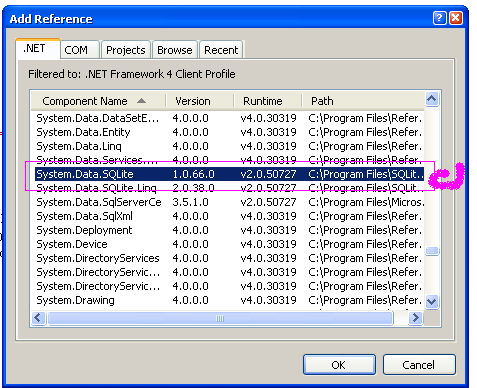Screen dimensions: 477x388
Task: Click the Path column header
Action: click(x=363, y=101)
